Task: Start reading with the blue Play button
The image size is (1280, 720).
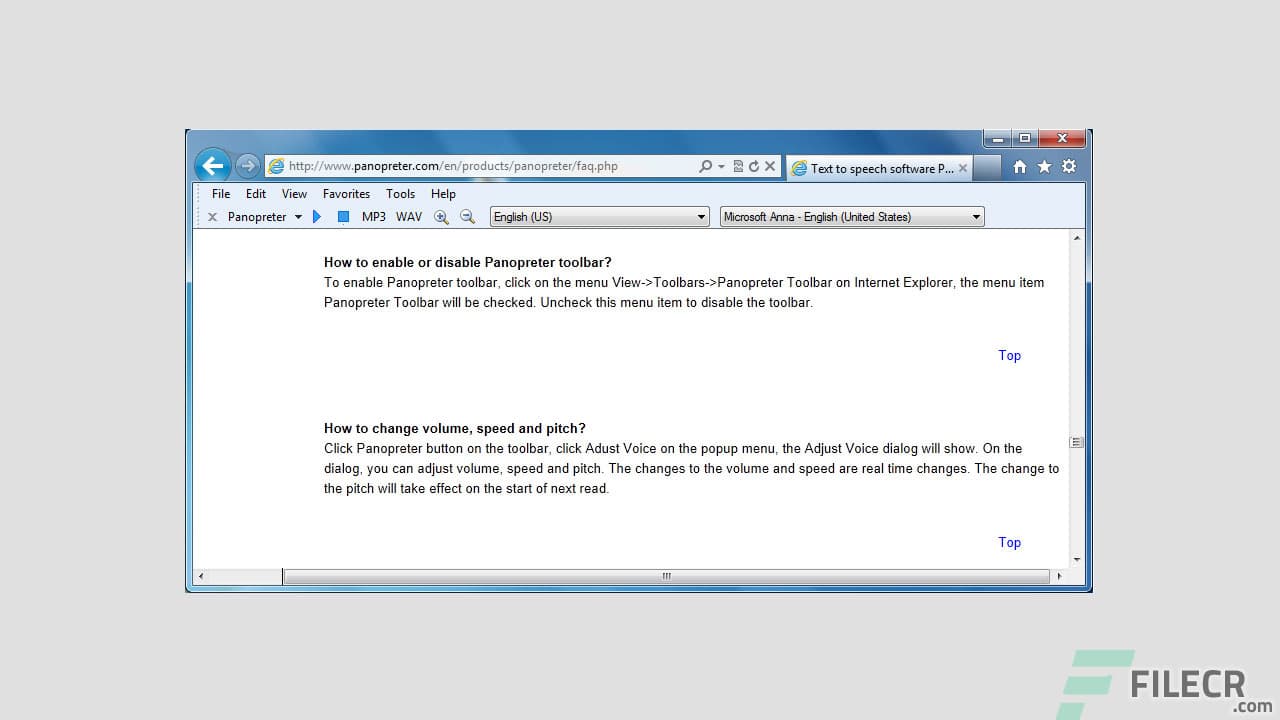Action: [317, 217]
